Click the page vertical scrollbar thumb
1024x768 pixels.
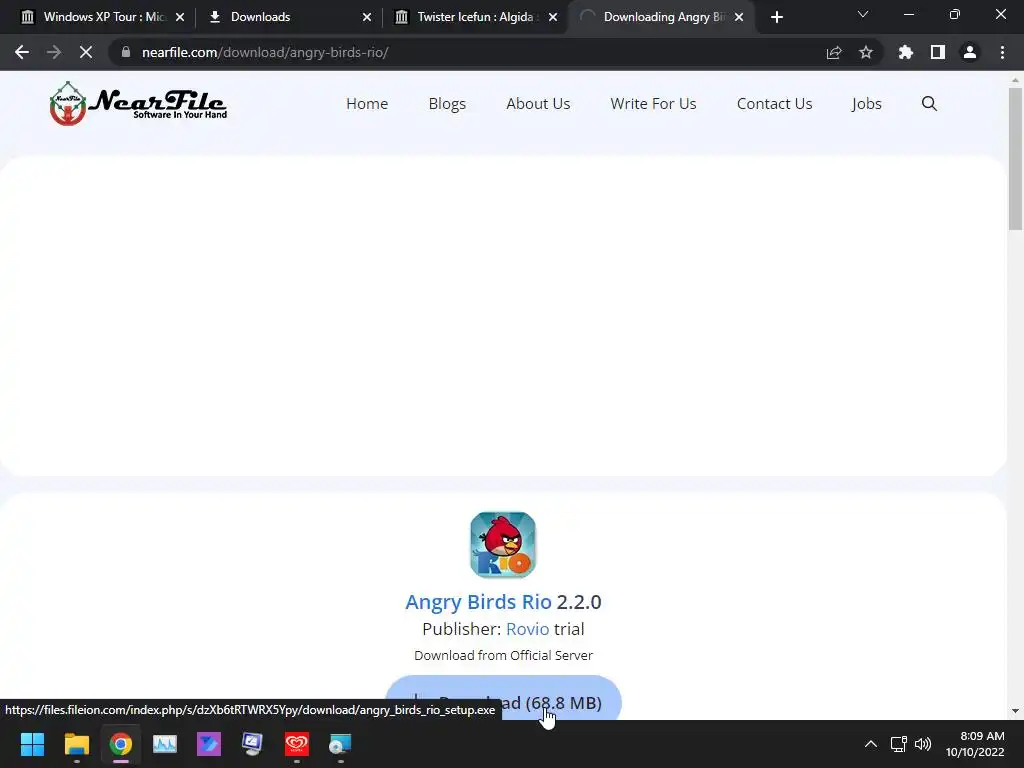click(x=1015, y=159)
